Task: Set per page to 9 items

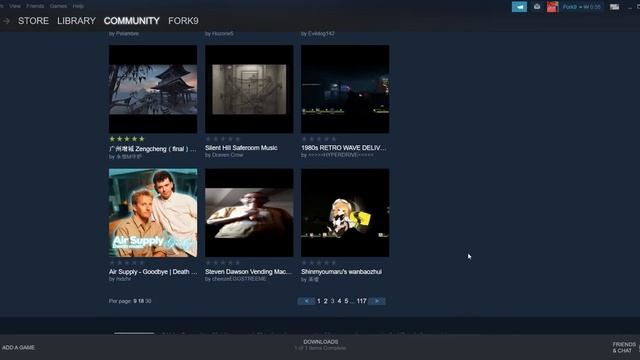Action: tap(135, 301)
